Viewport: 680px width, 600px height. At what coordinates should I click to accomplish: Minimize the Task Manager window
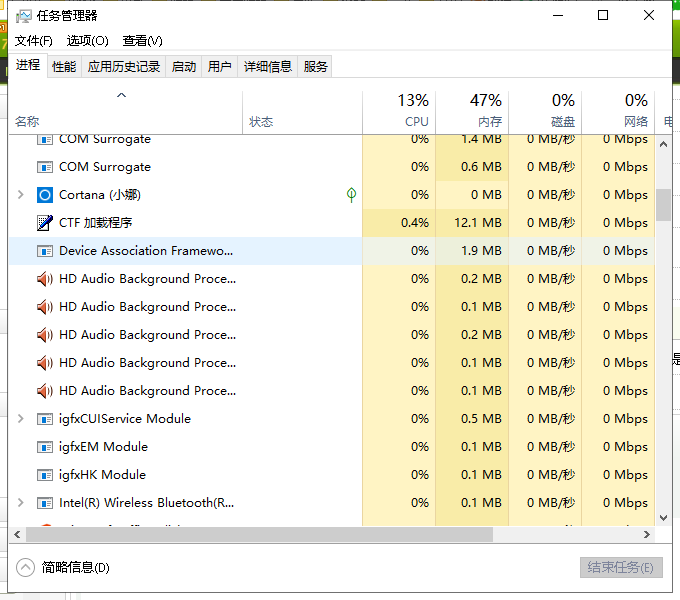click(558, 16)
